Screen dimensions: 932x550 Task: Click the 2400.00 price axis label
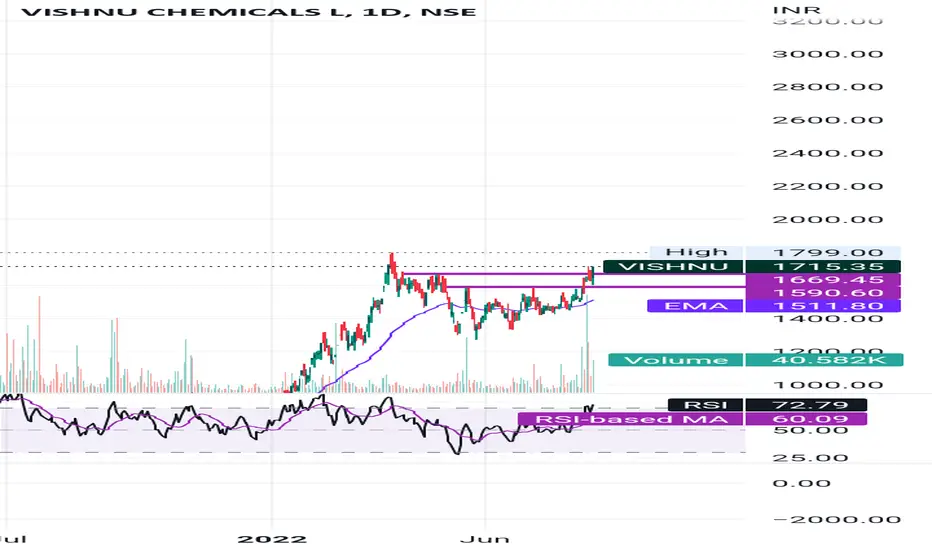point(827,153)
